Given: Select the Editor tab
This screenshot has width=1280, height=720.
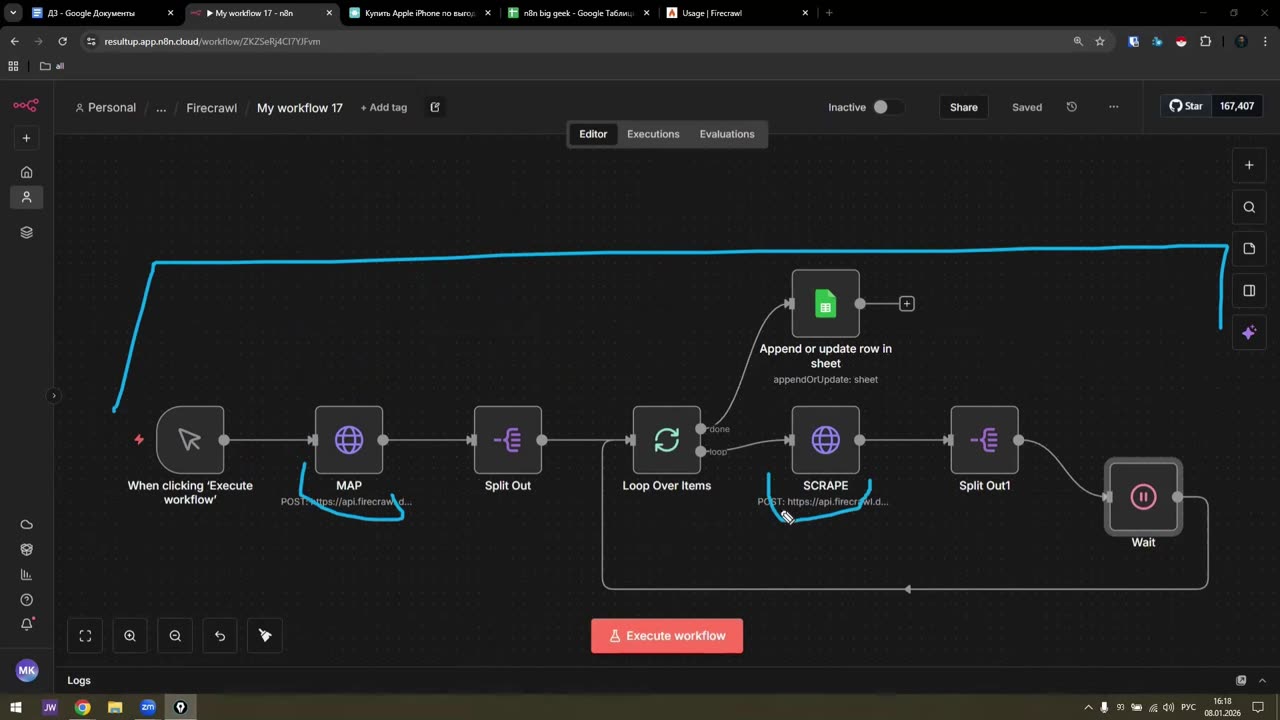Looking at the screenshot, I should [593, 134].
